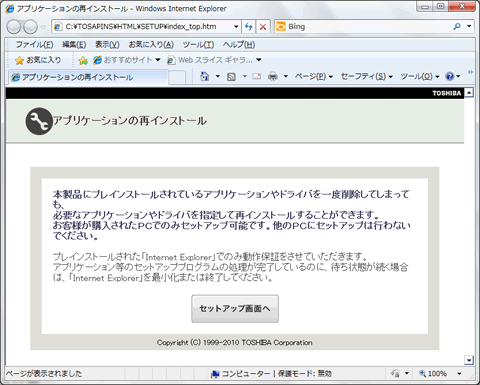Expand the Home icon dropdown arrow
Viewport: 480px width, 385px height.
[218, 76]
